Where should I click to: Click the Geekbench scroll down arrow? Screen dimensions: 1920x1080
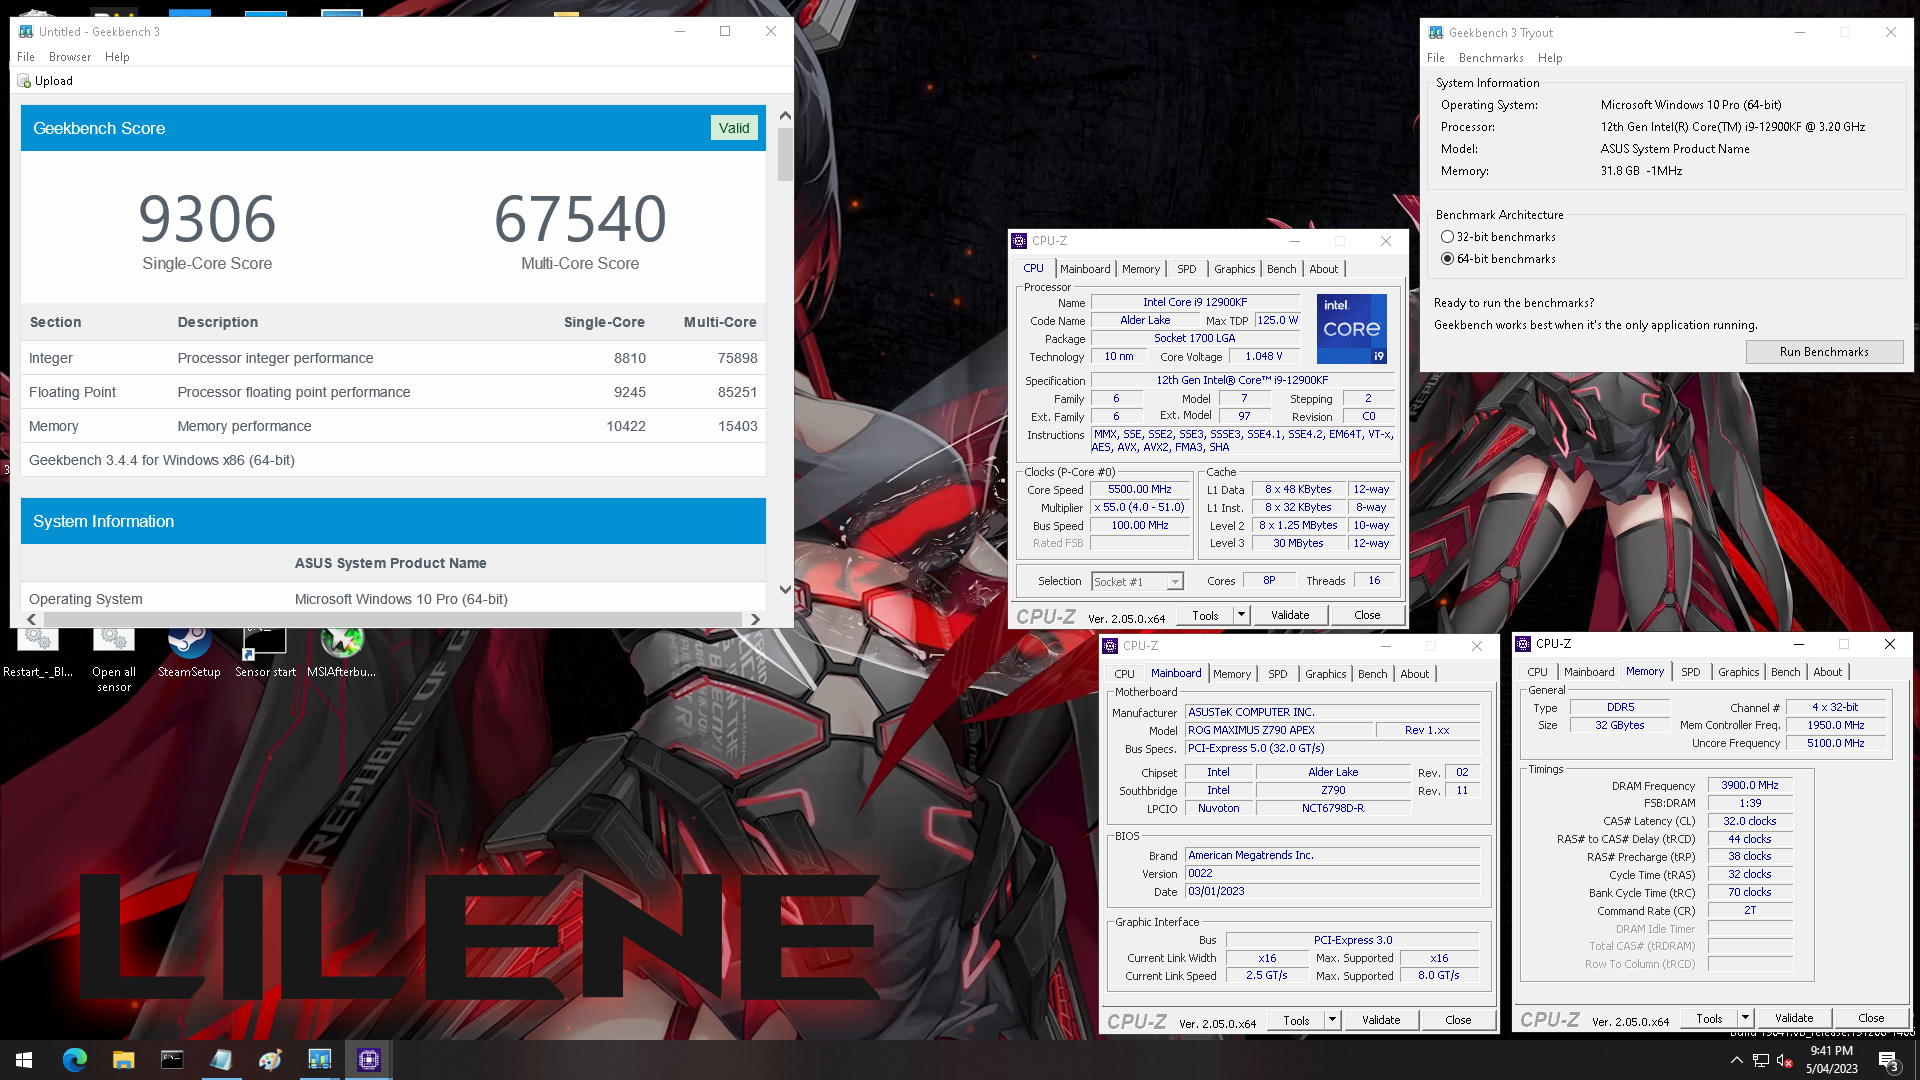pyautogui.click(x=785, y=589)
